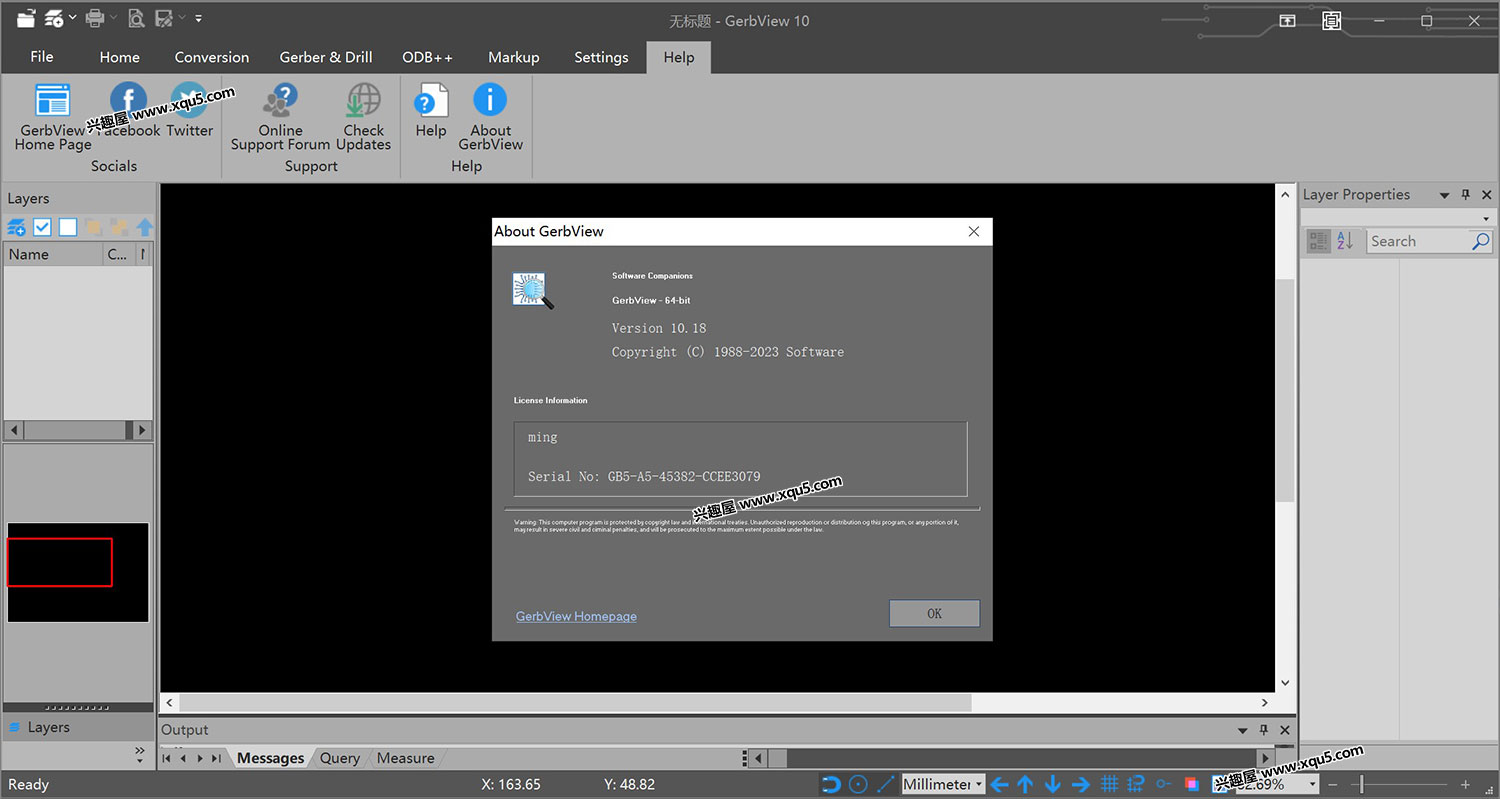Click the Name column header in Layers list

tap(54, 254)
